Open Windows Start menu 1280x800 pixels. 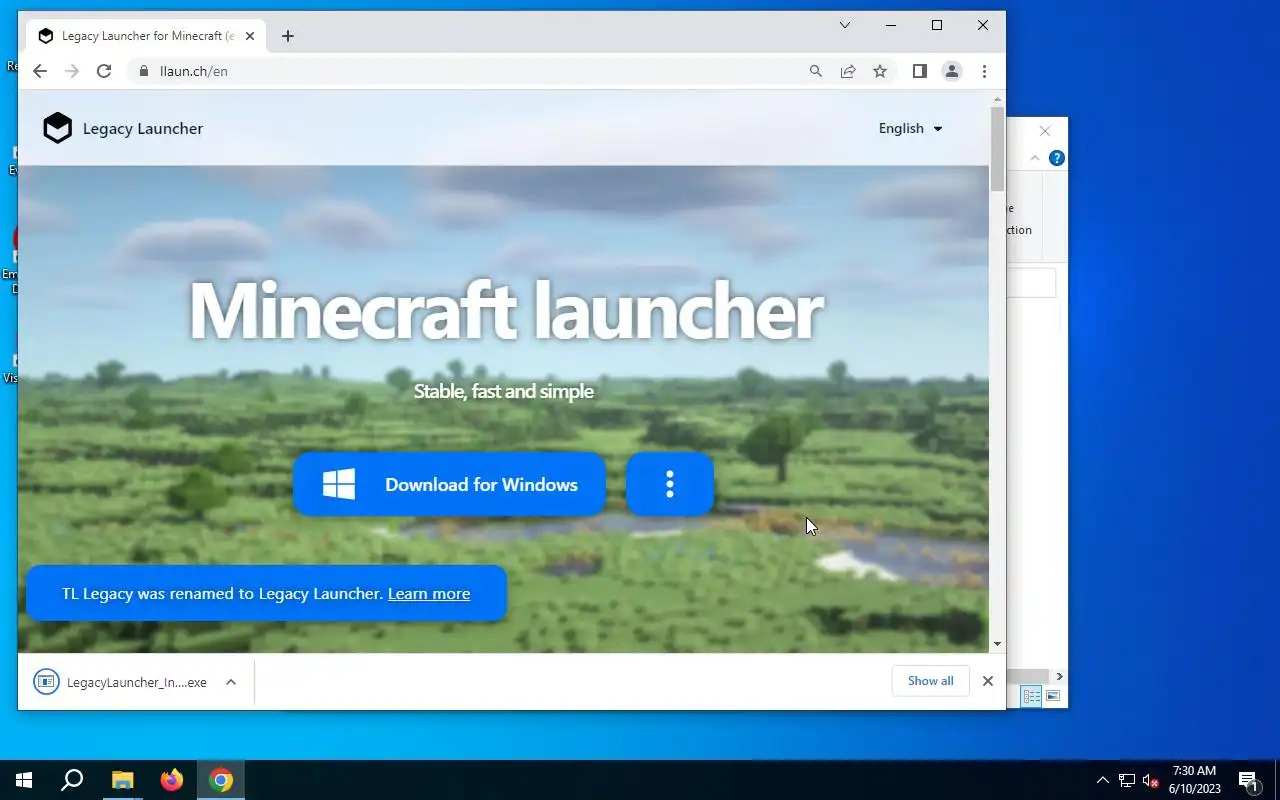[24, 780]
